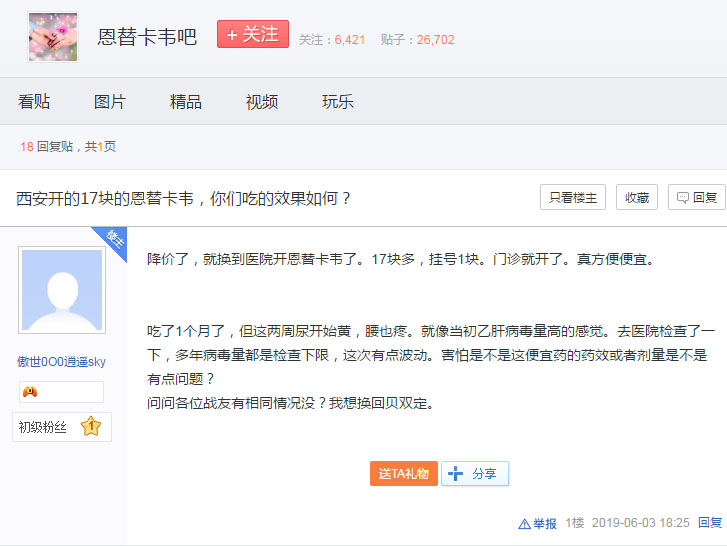
Task: Follow the forum with +关注 button
Action: pyautogui.click(x=253, y=34)
